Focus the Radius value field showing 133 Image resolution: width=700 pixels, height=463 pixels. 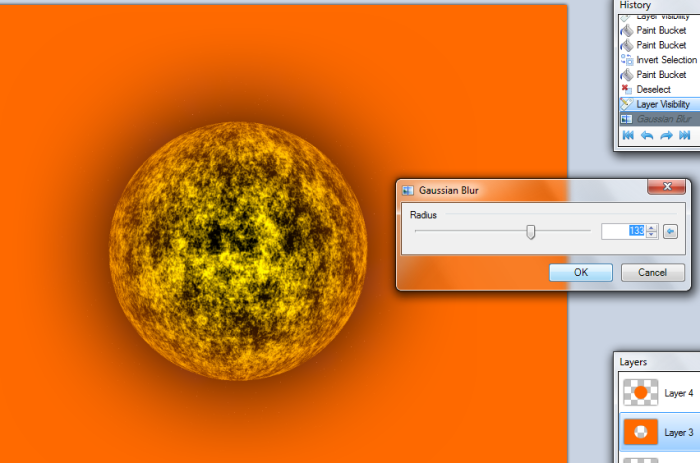click(623, 231)
